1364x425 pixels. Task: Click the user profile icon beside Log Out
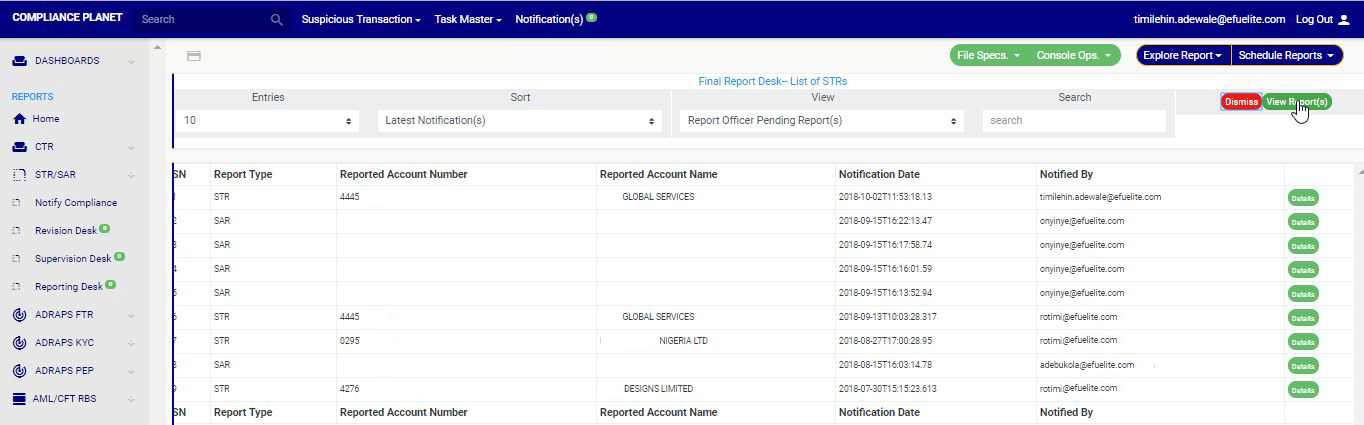pyautogui.click(x=1344, y=19)
